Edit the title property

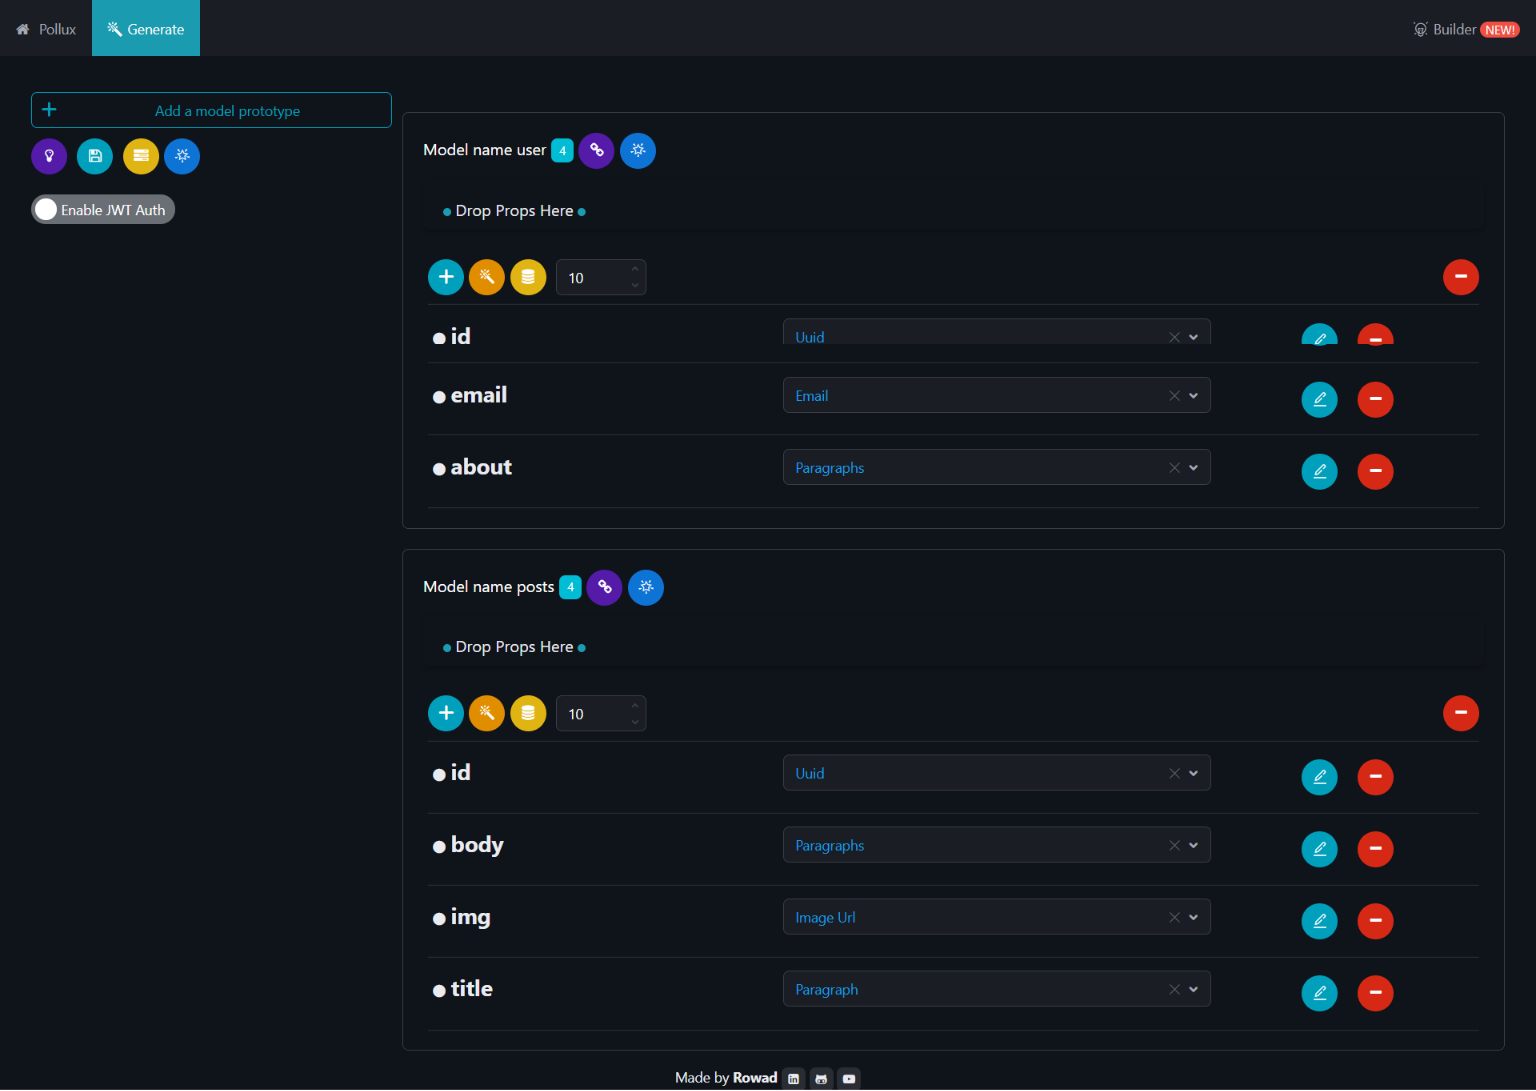click(1319, 993)
